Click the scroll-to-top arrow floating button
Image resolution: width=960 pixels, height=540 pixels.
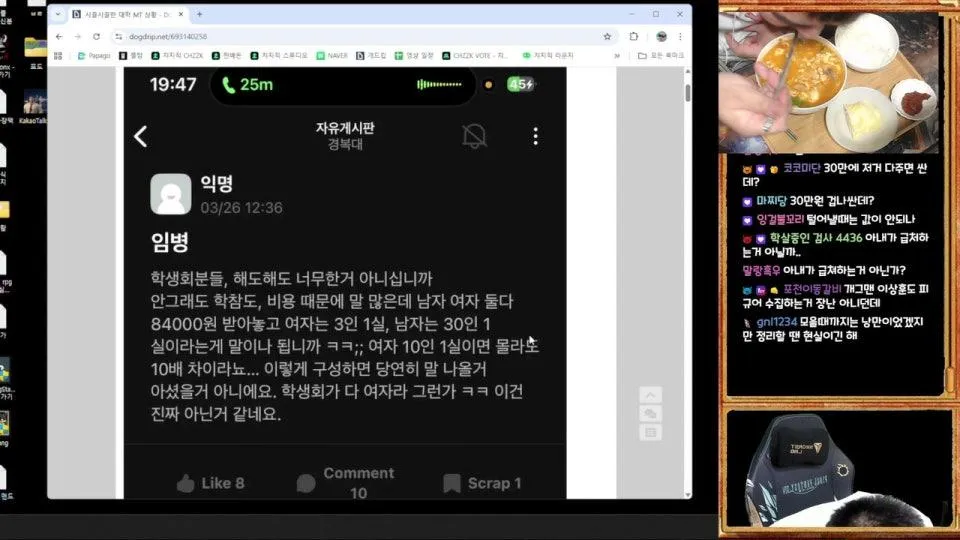pos(650,395)
